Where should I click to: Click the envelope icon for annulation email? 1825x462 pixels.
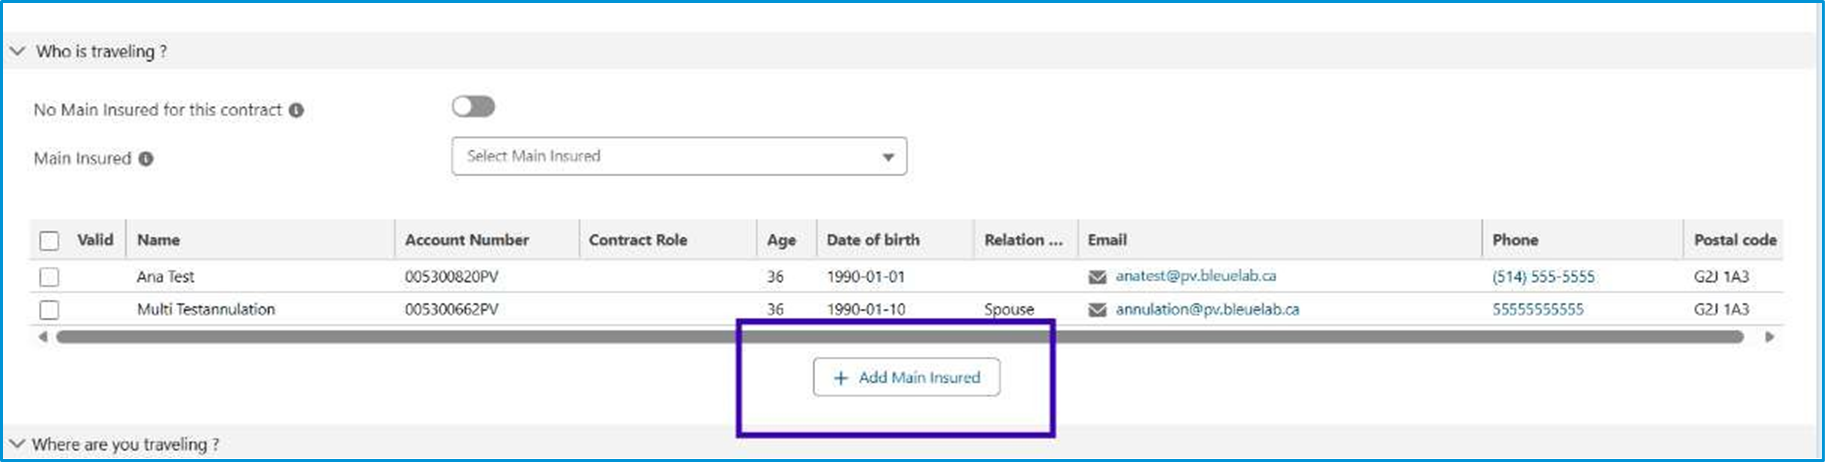[x=1097, y=310]
